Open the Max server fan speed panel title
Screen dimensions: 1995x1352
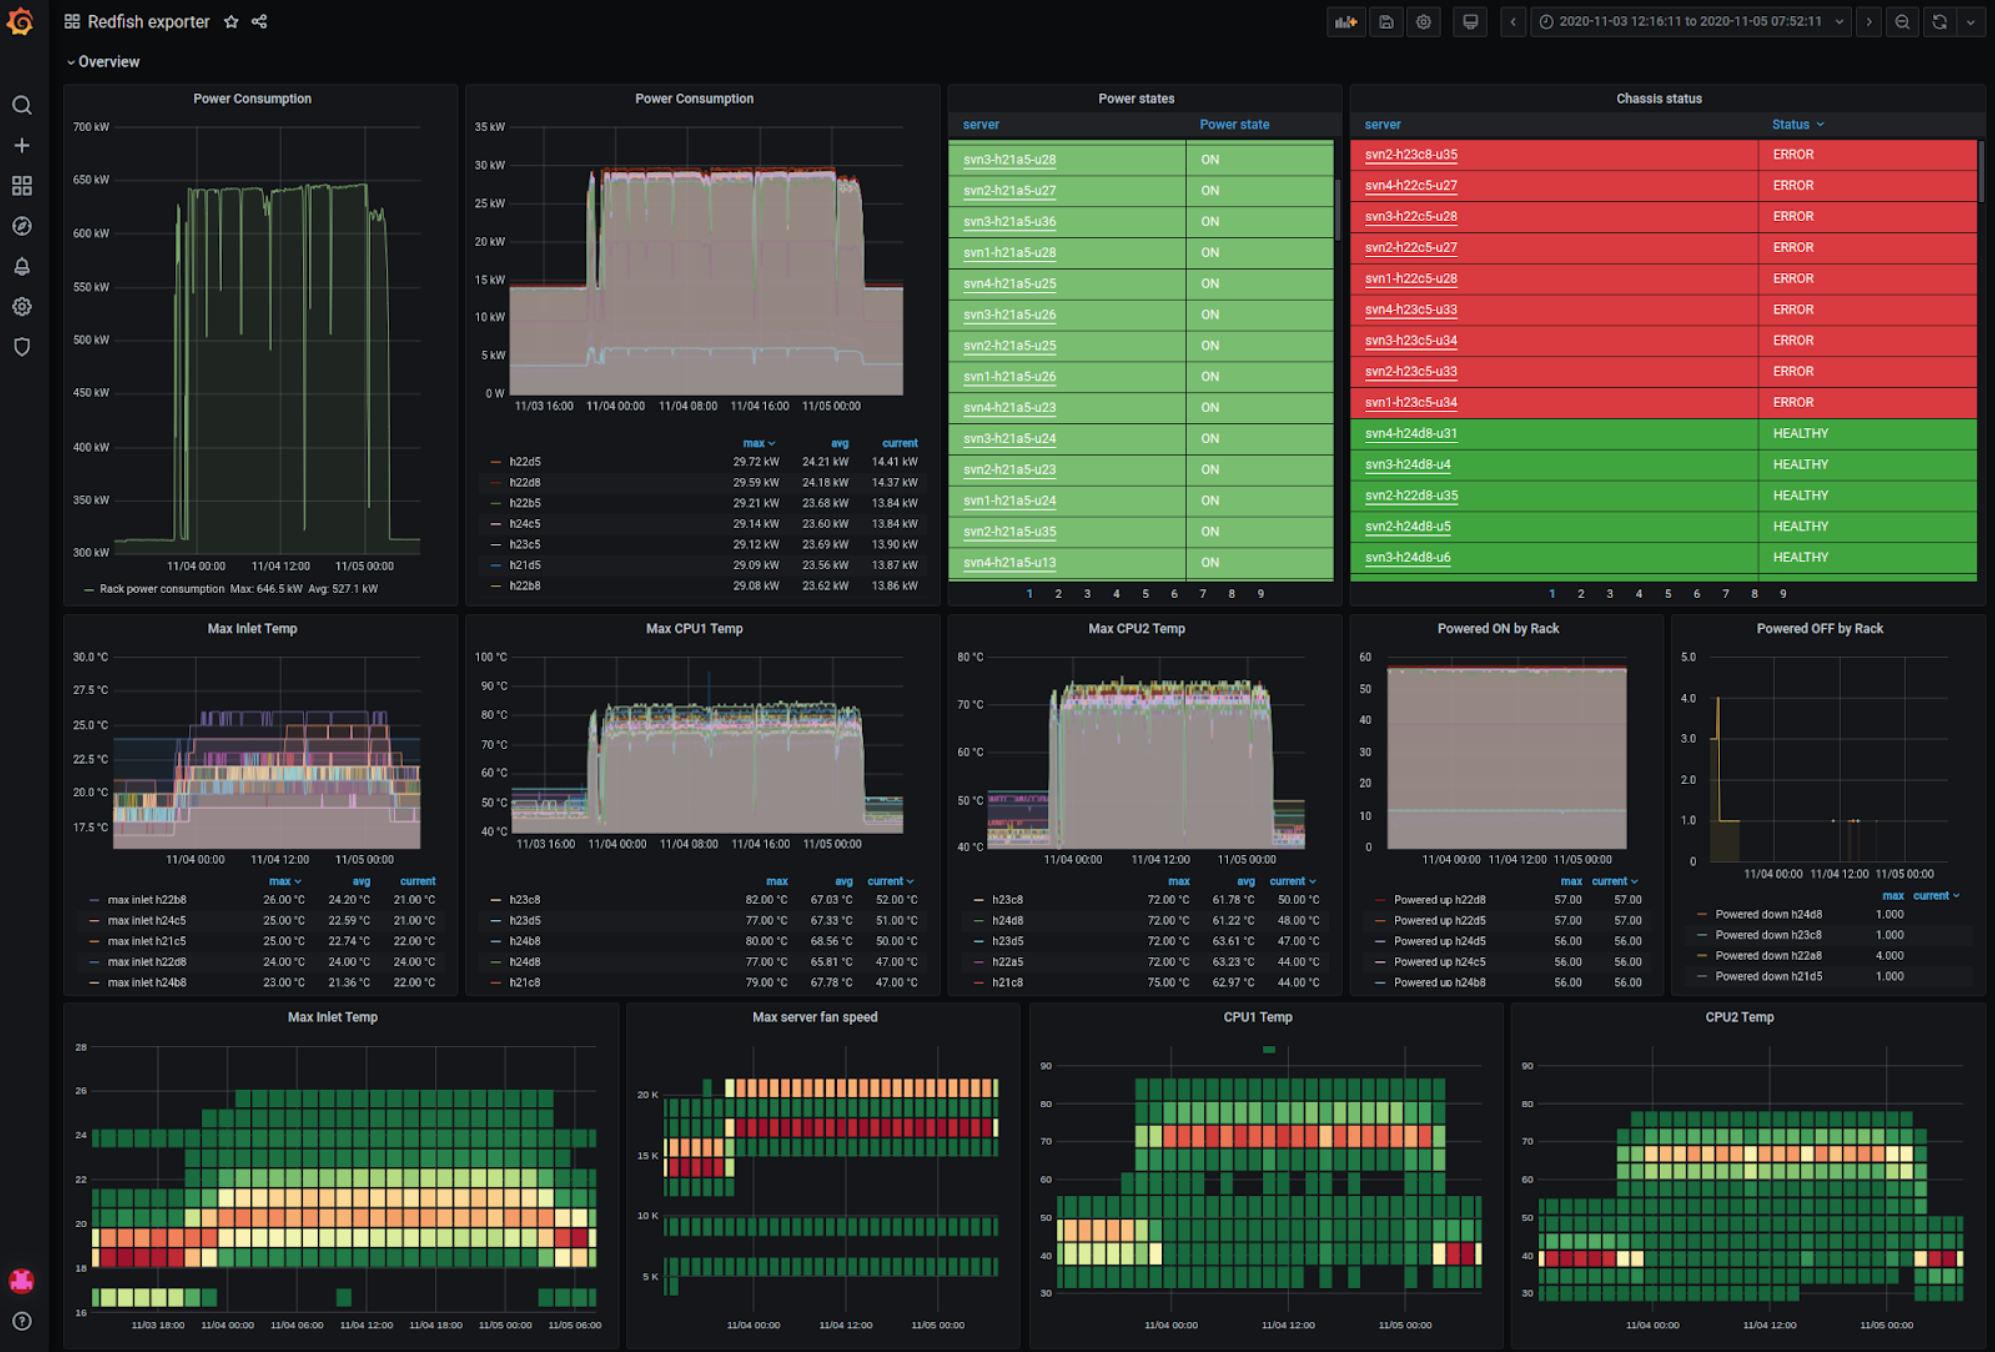[x=815, y=1017]
